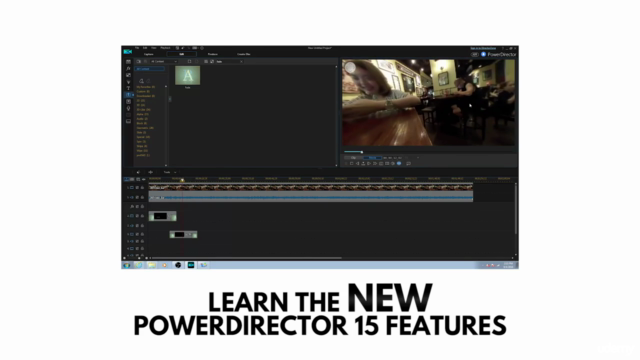Toggle track 3 video enable checkbox
Viewport: 640px width, 360px height.
coord(137,234)
